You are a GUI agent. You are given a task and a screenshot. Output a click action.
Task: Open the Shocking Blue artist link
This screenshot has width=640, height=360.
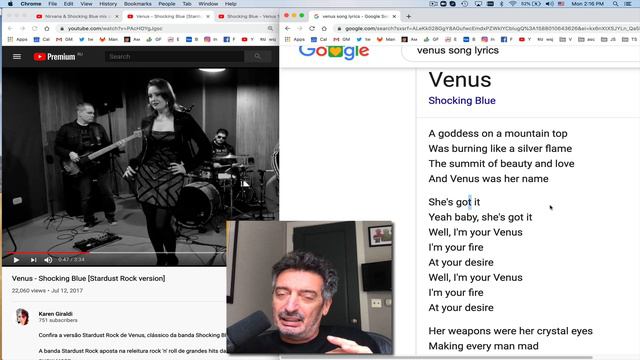462,100
